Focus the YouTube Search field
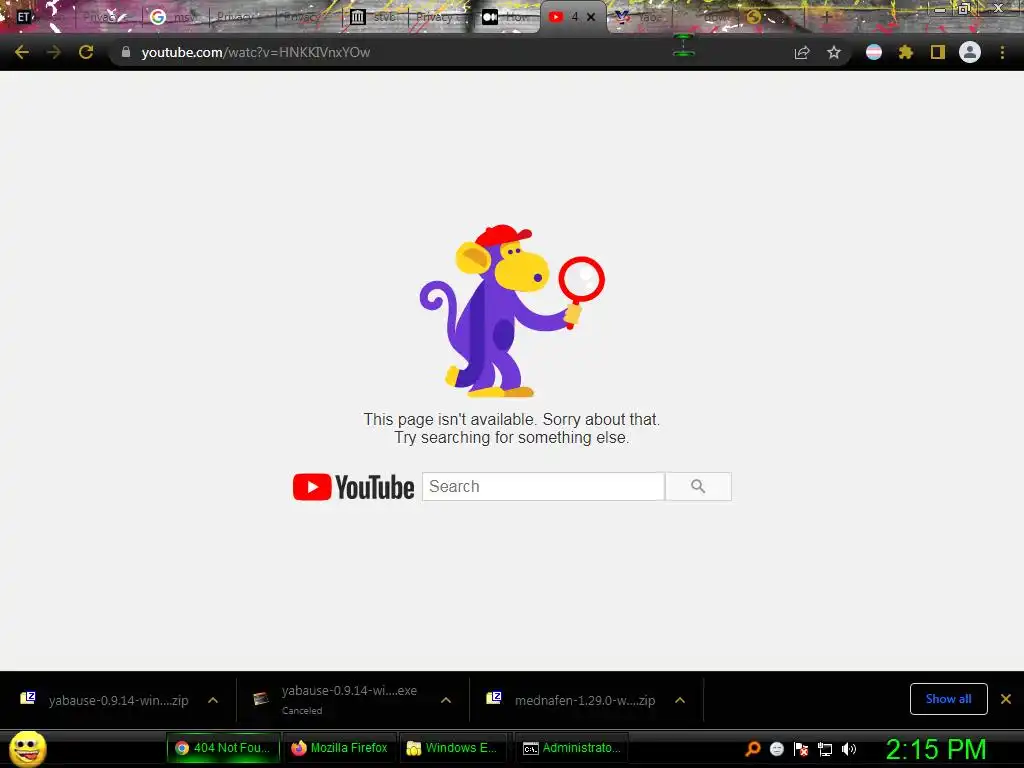The height and width of the screenshot is (768, 1024). pyautogui.click(x=543, y=487)
